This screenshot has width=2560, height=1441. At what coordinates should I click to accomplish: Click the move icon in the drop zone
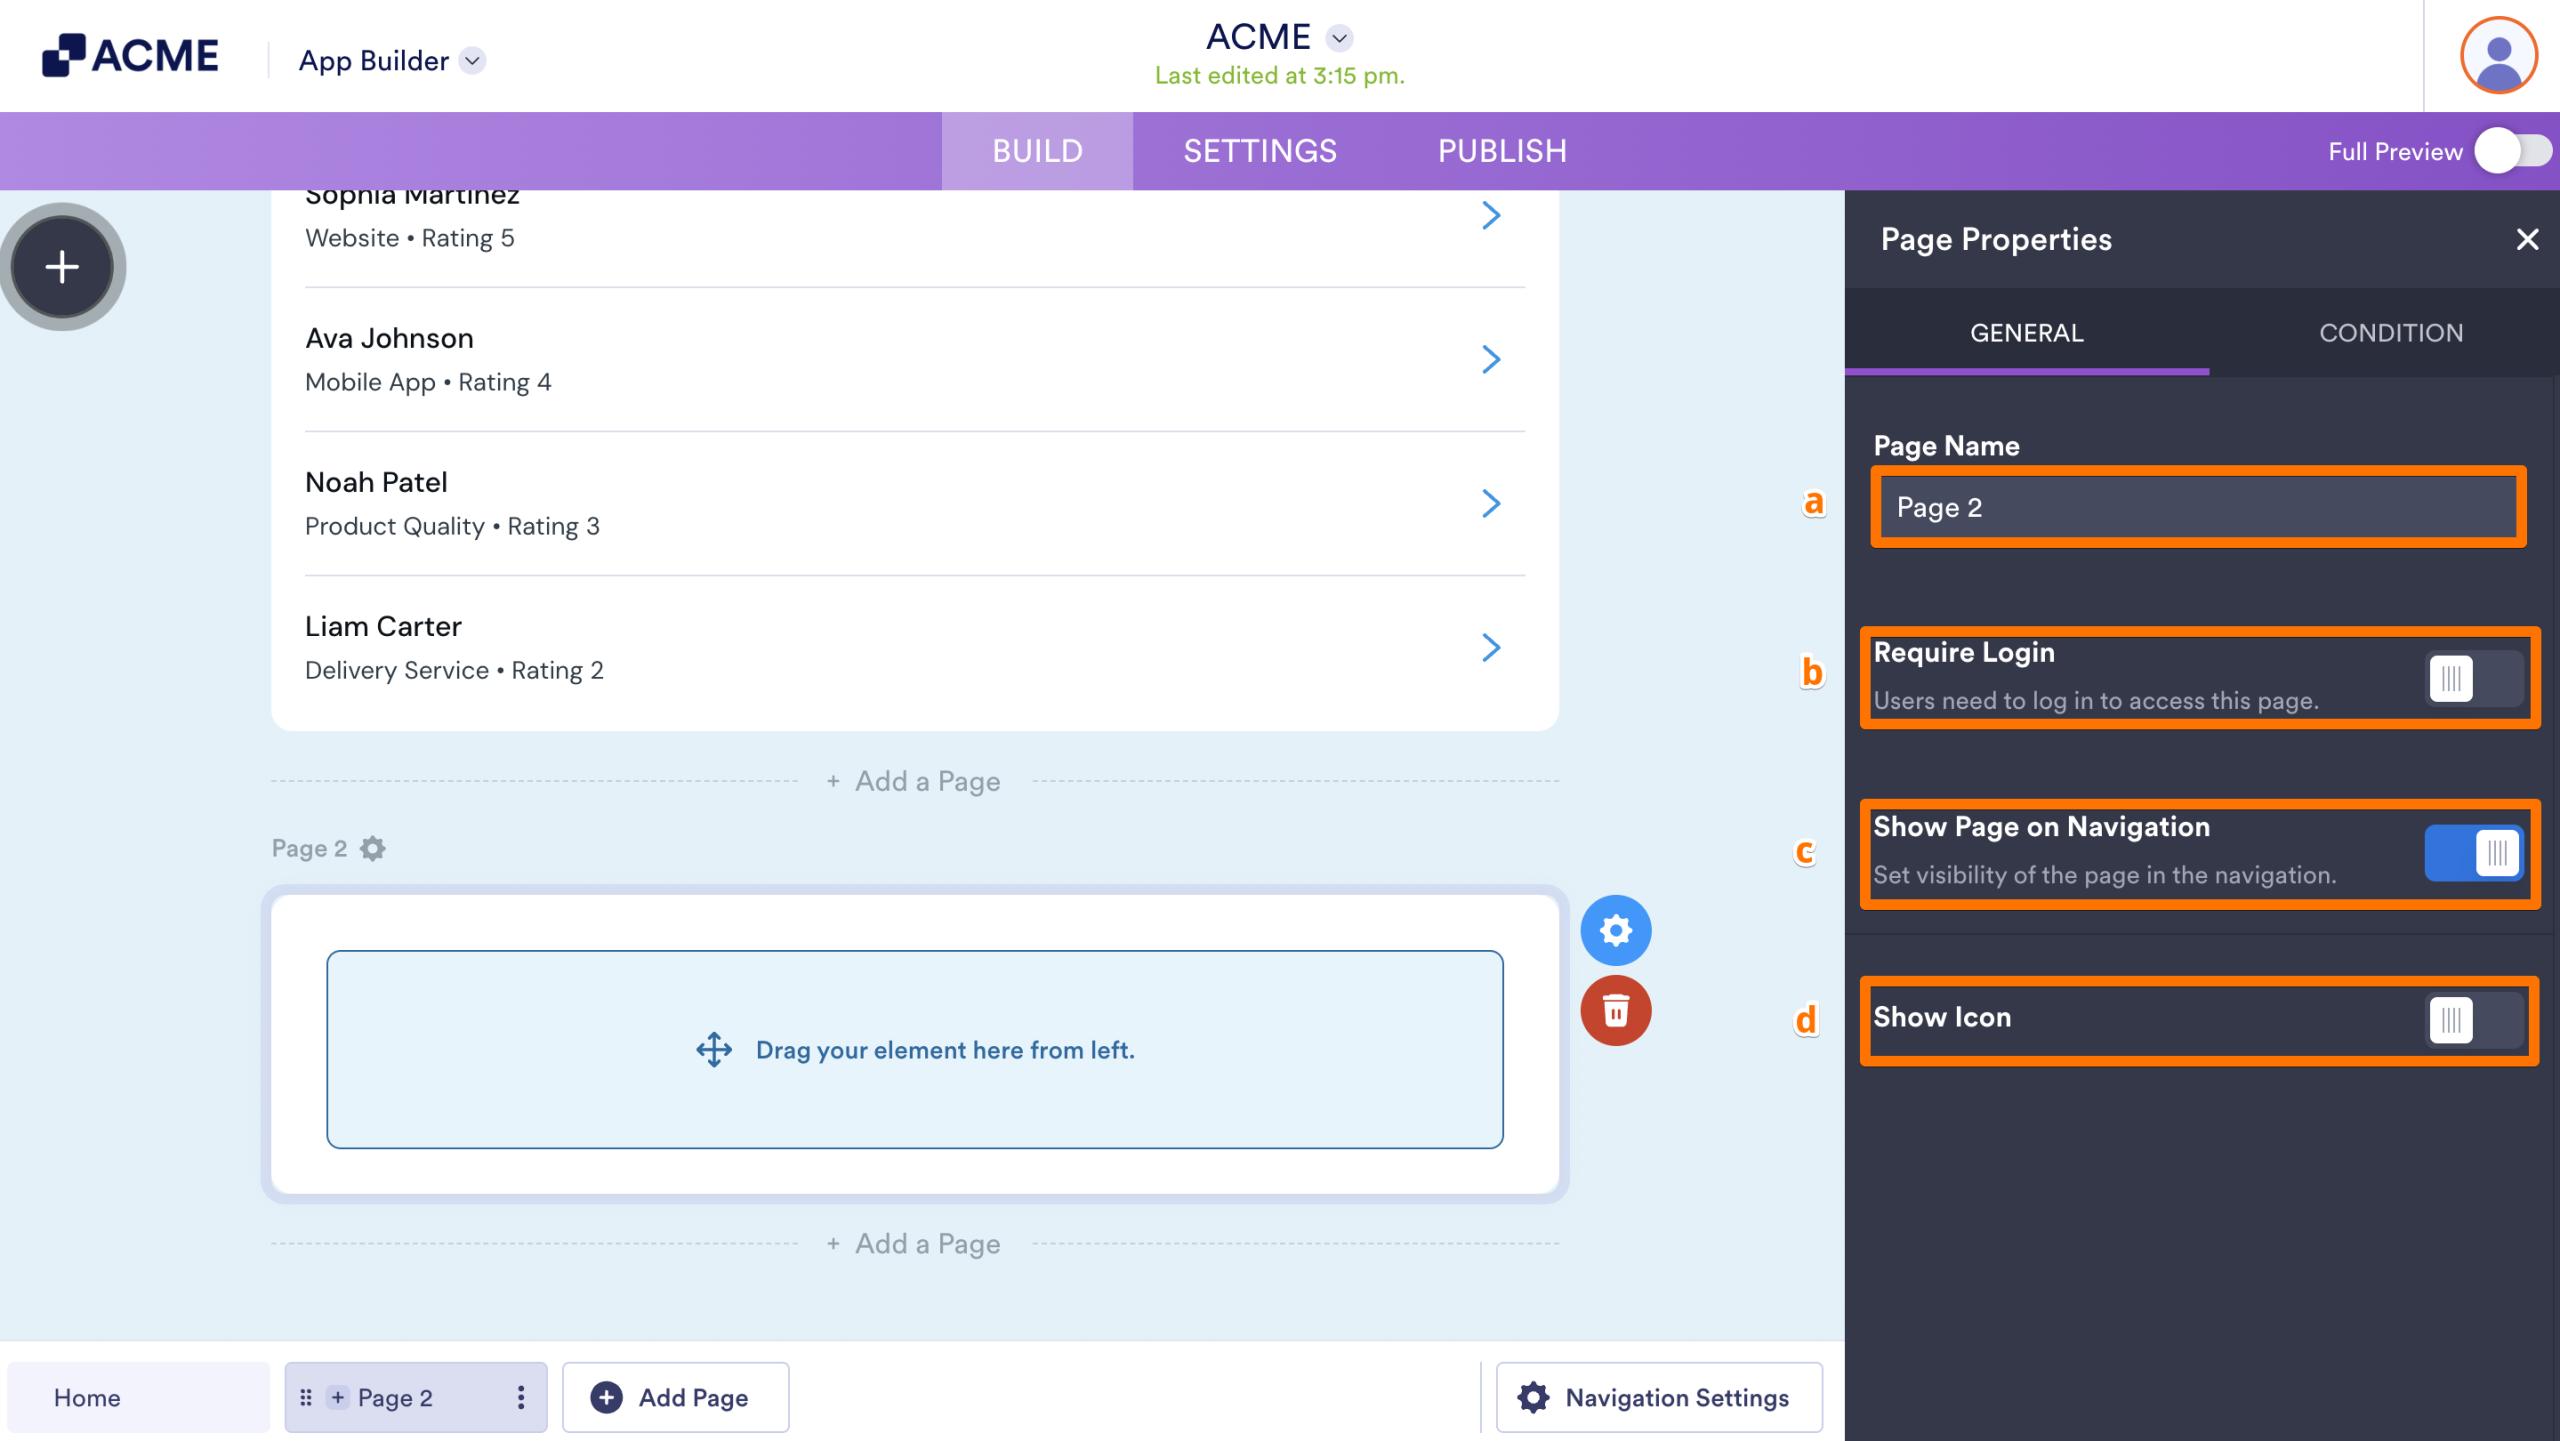pyautogui.click(x=714, y=1050)
